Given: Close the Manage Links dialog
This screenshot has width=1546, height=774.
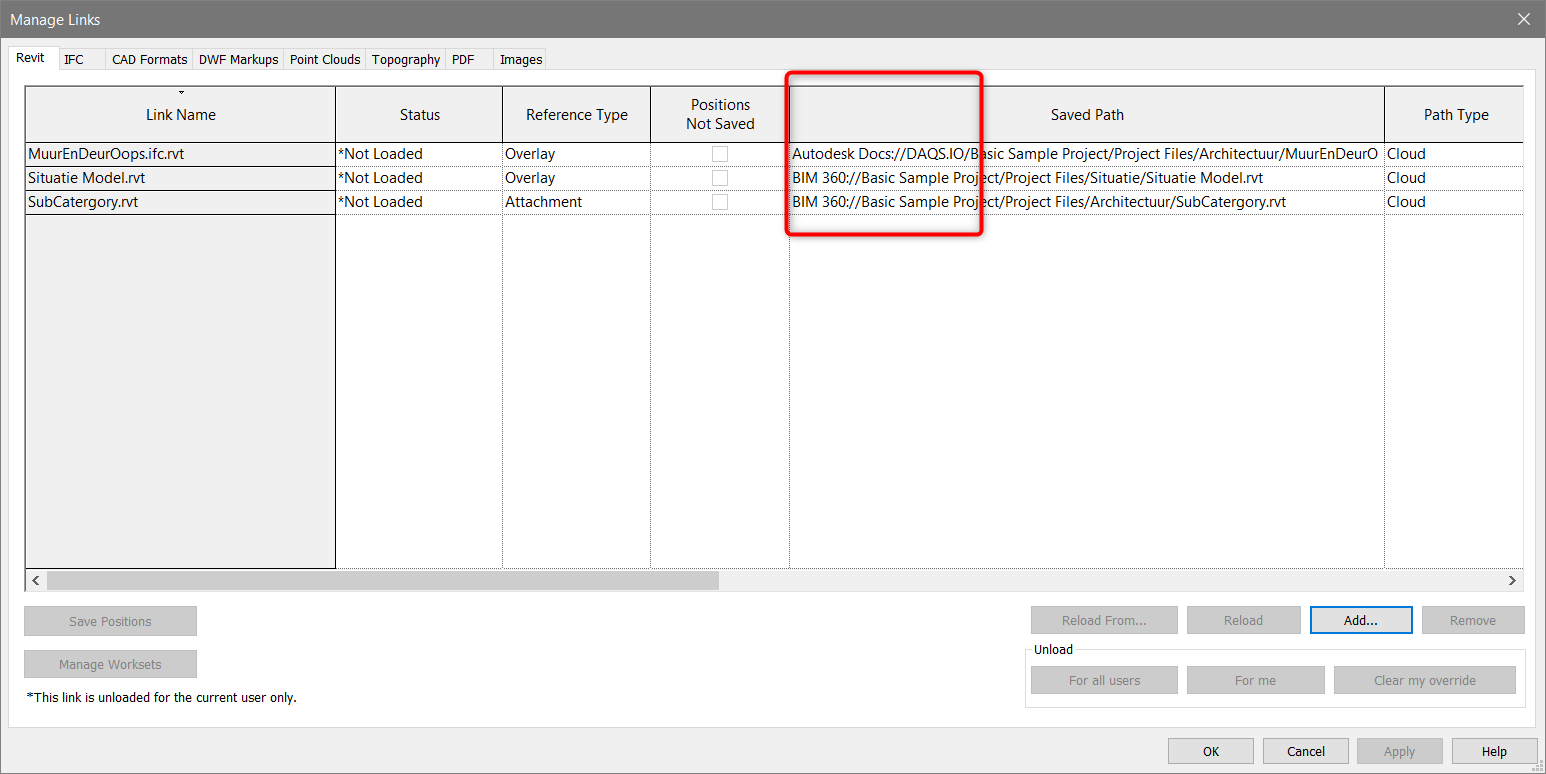Looking at the screenshot, I should (1523, 19).
